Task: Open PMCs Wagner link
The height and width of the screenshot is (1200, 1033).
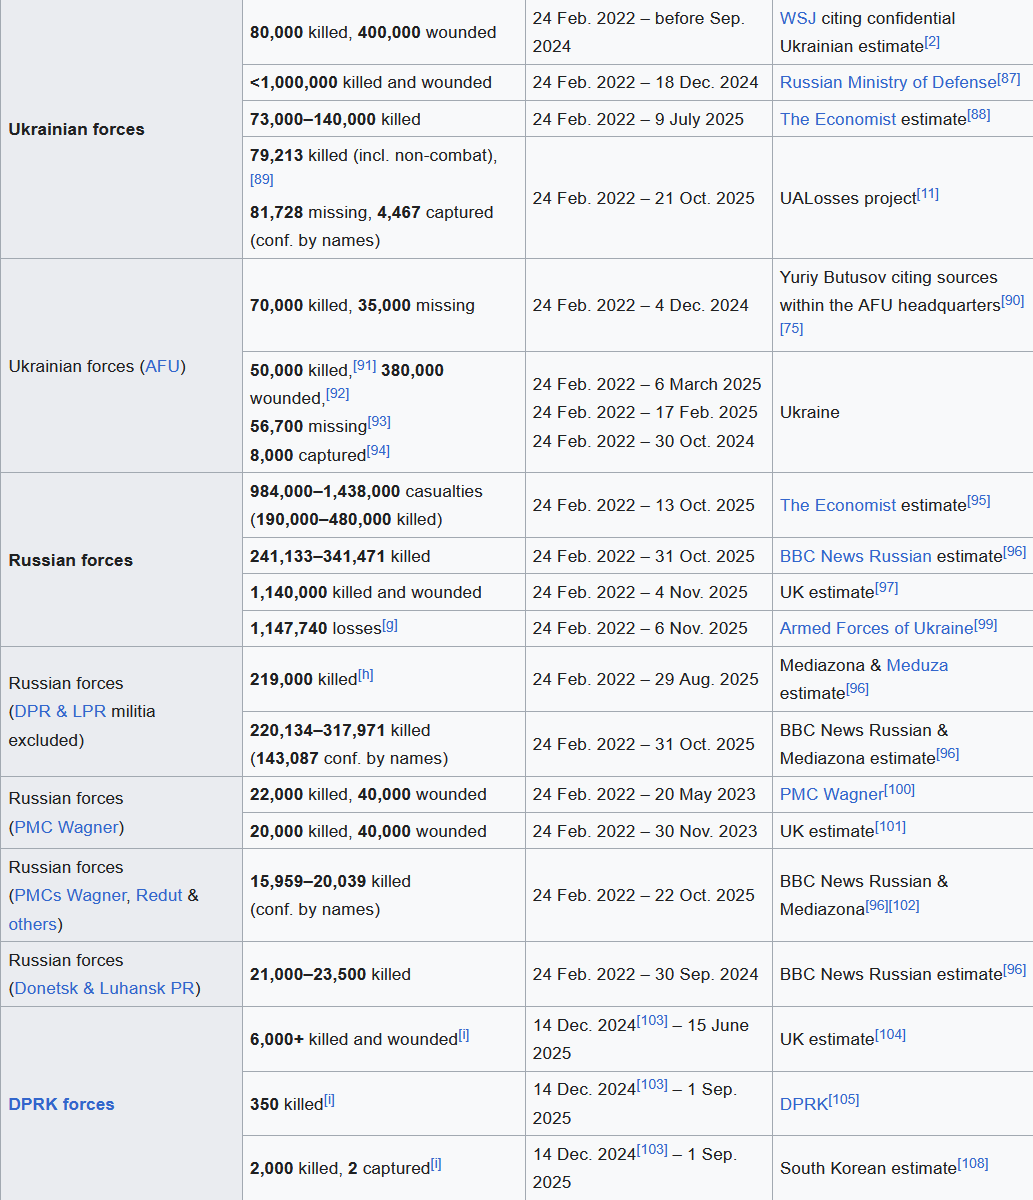Action: click(x=70, y=895)
